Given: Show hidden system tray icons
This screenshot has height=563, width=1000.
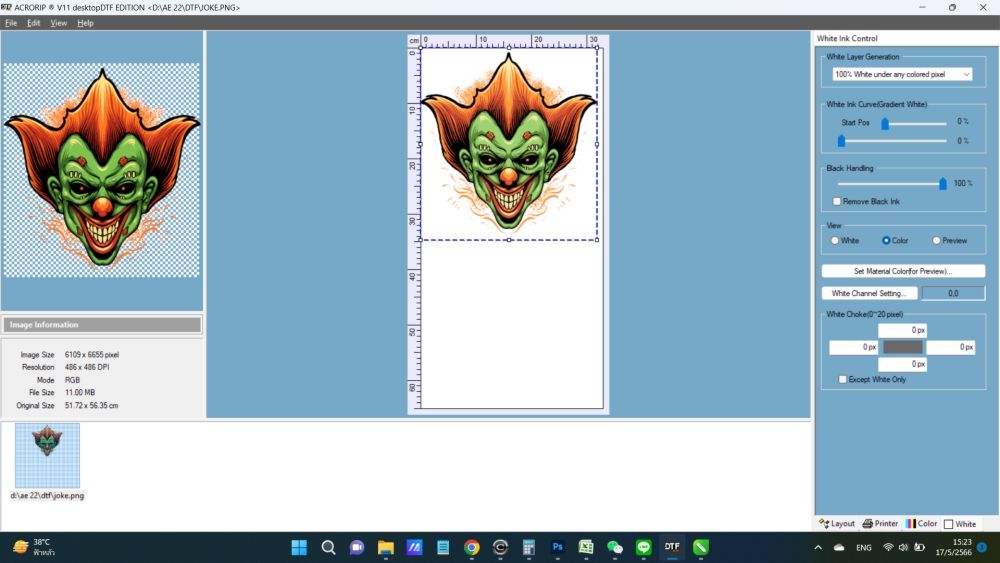Looking at the screenshot, I should [x=818, y=547].
